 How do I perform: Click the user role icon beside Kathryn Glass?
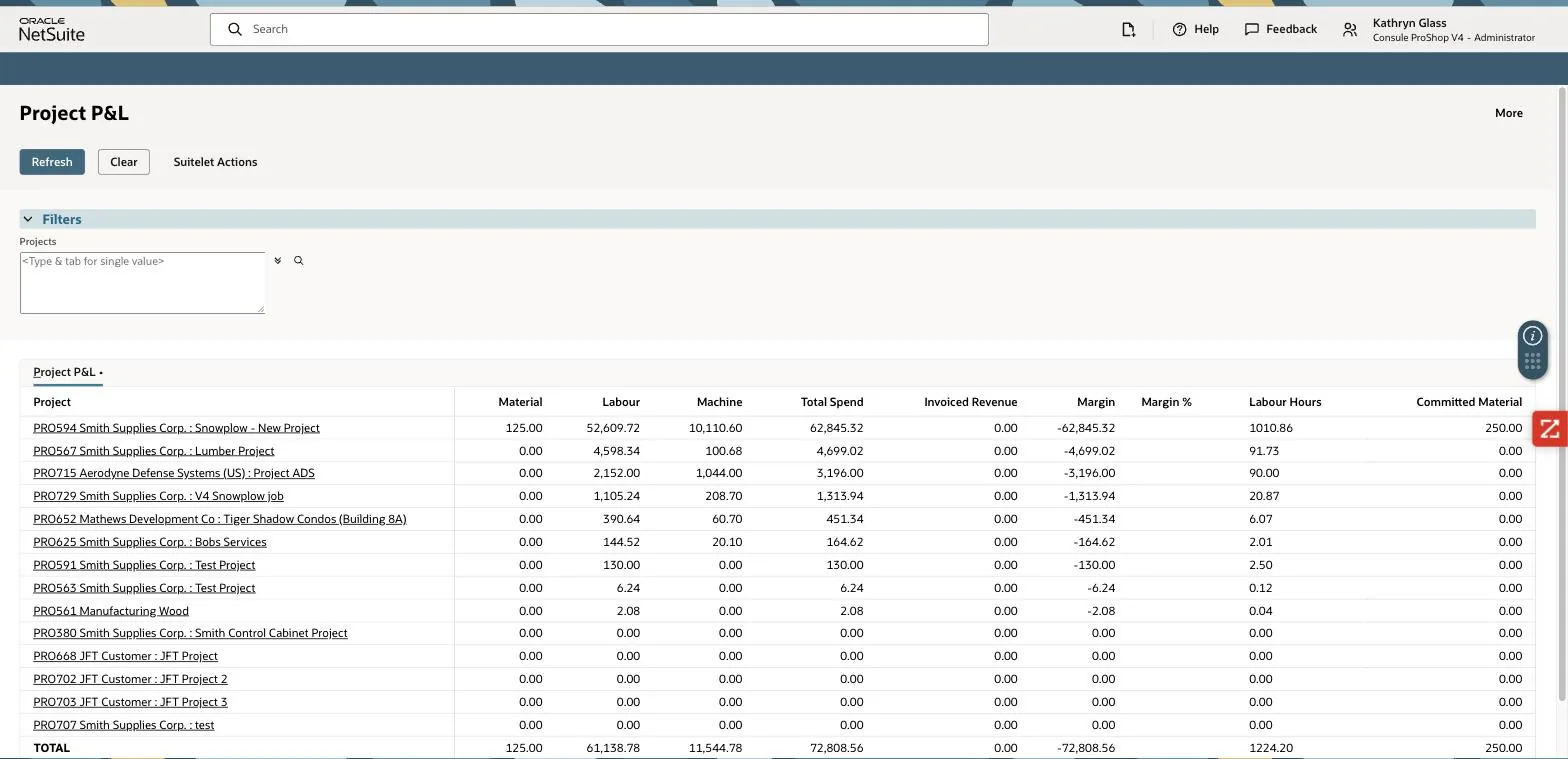(x=1350, y=30)
